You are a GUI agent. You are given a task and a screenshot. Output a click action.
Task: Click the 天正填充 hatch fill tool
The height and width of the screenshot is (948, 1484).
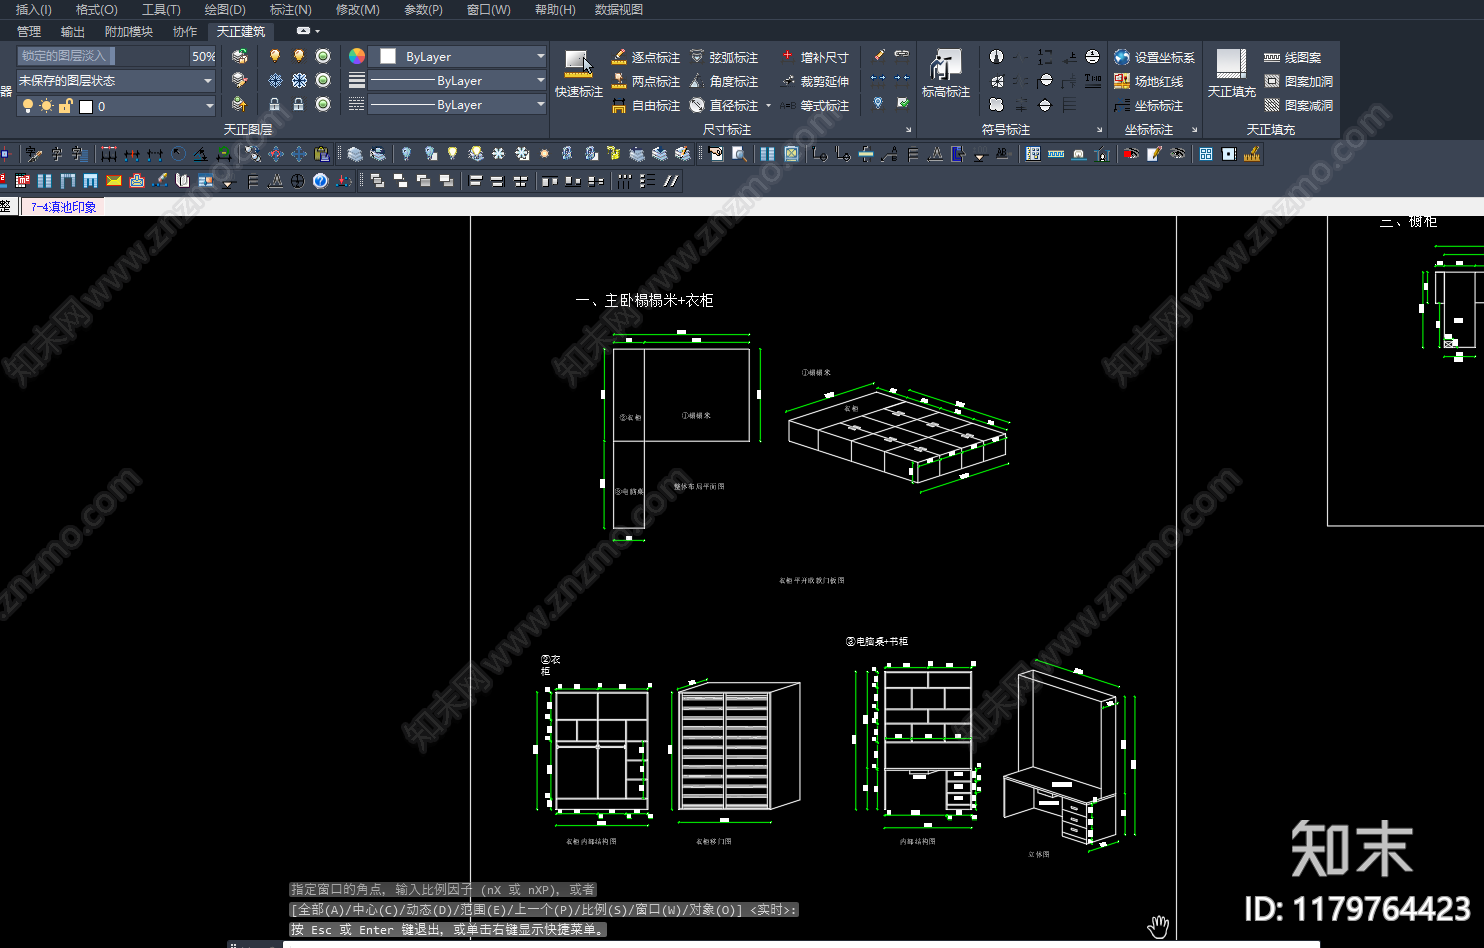1232,74
